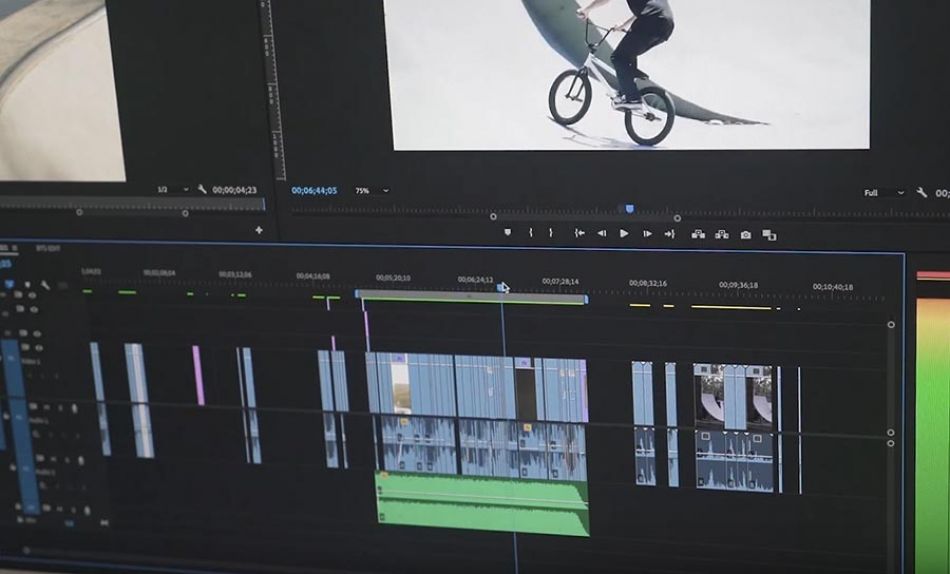Open Timeline display settings wrench

coord(45,284)
